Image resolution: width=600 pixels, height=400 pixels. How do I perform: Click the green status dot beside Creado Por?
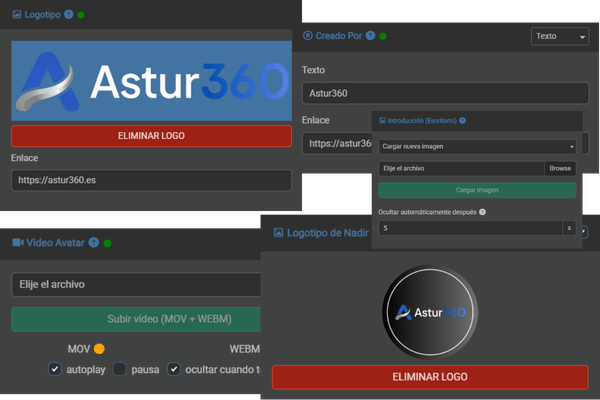[x=383, y=36]
